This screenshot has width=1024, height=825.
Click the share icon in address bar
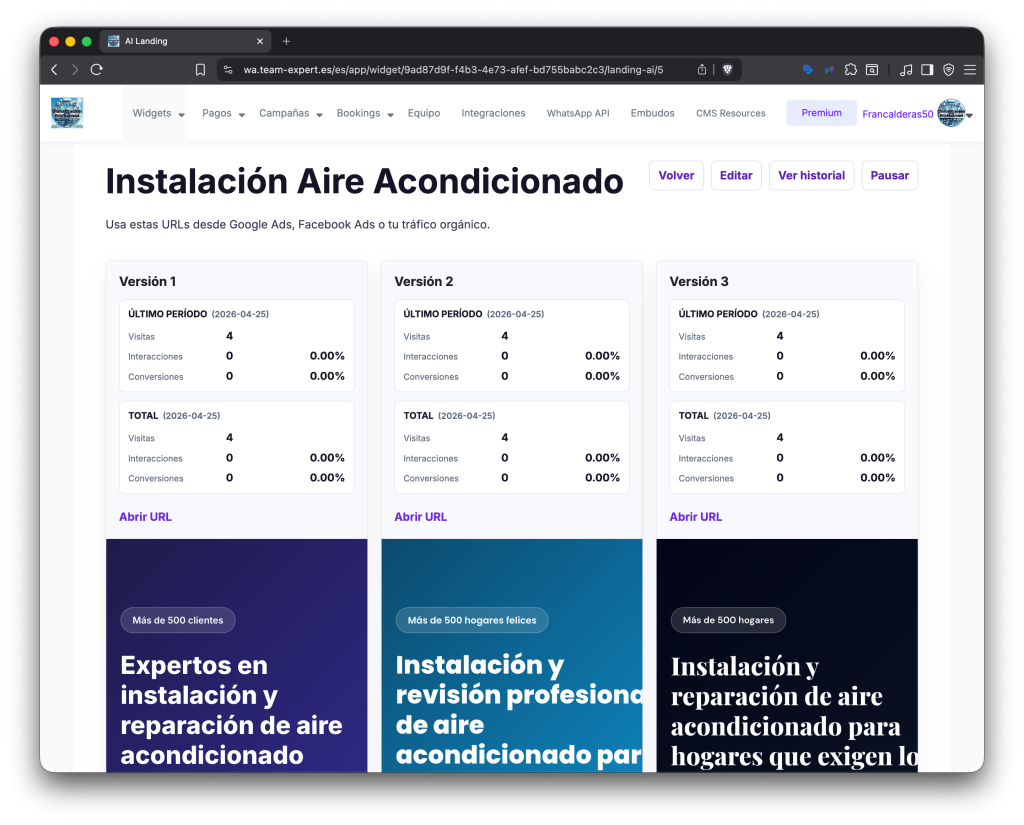702,70
